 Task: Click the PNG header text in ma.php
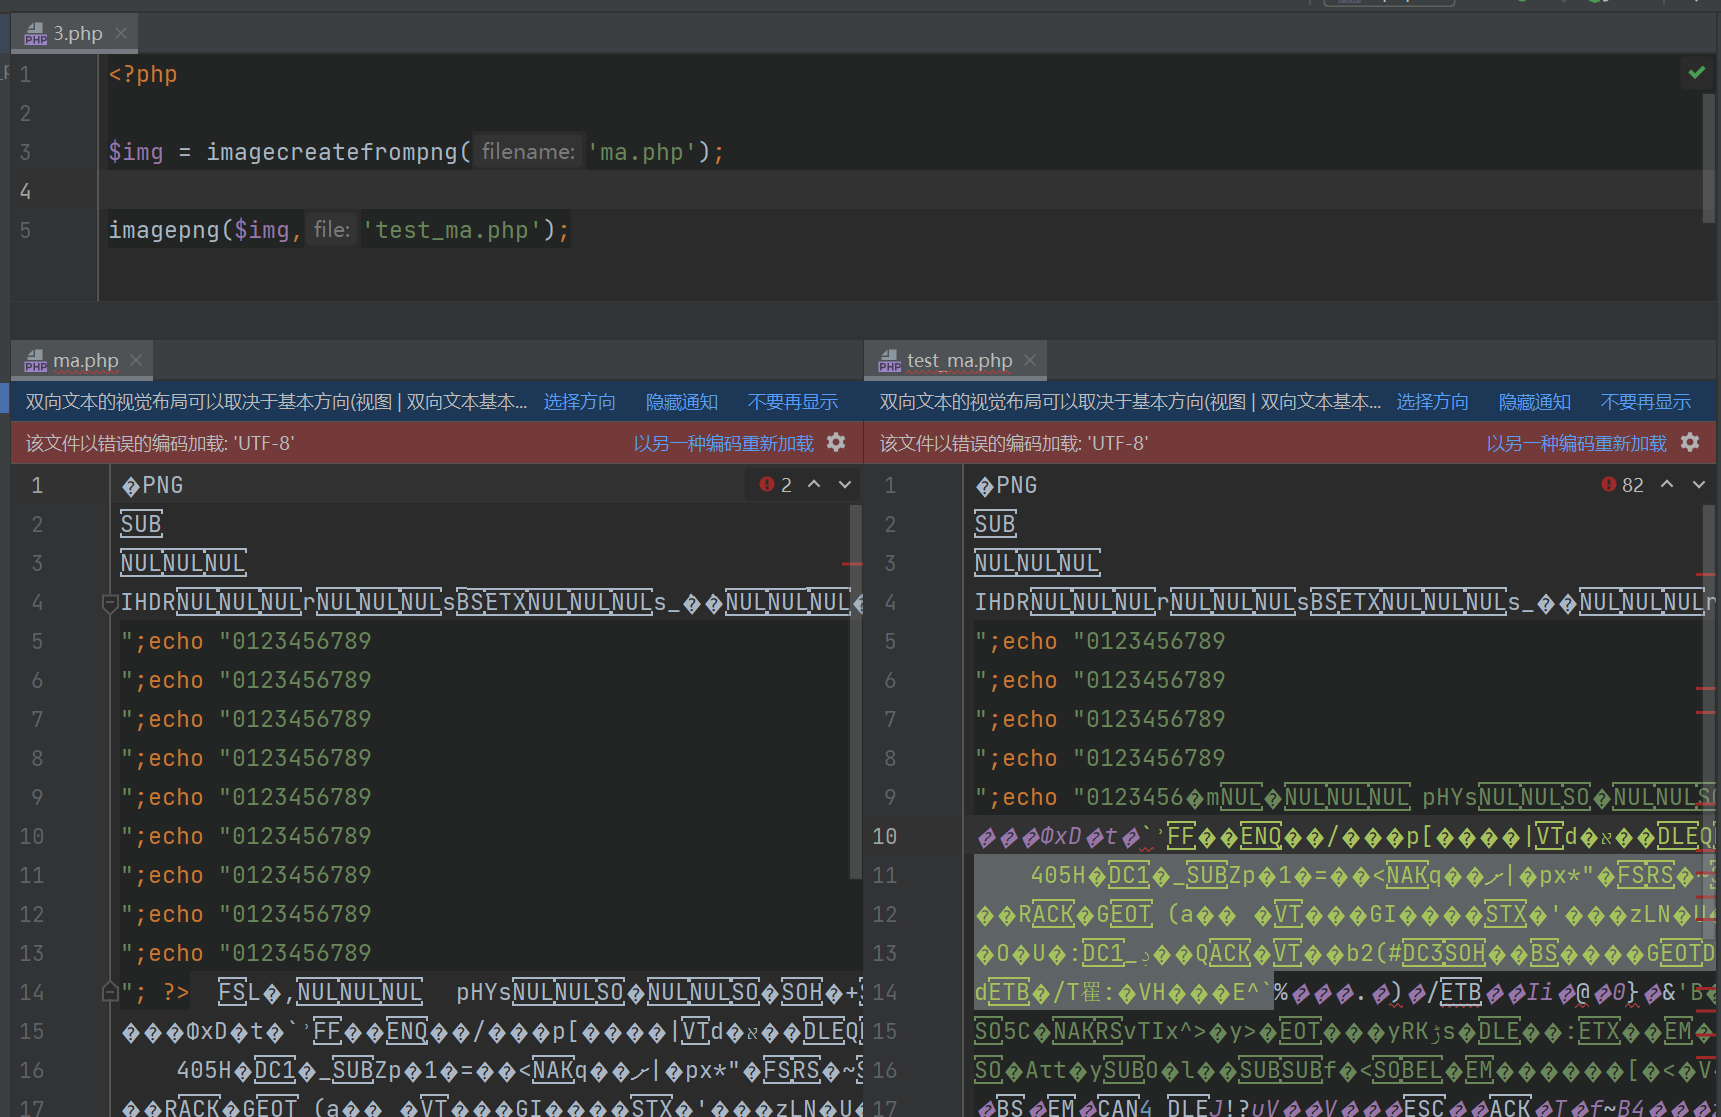pyautogui.click(x=152, y=486)
